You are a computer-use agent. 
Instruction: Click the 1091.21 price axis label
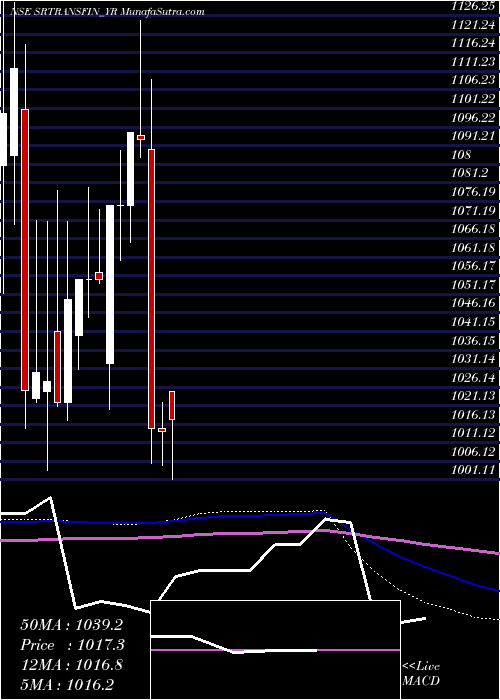click(474, 136)
